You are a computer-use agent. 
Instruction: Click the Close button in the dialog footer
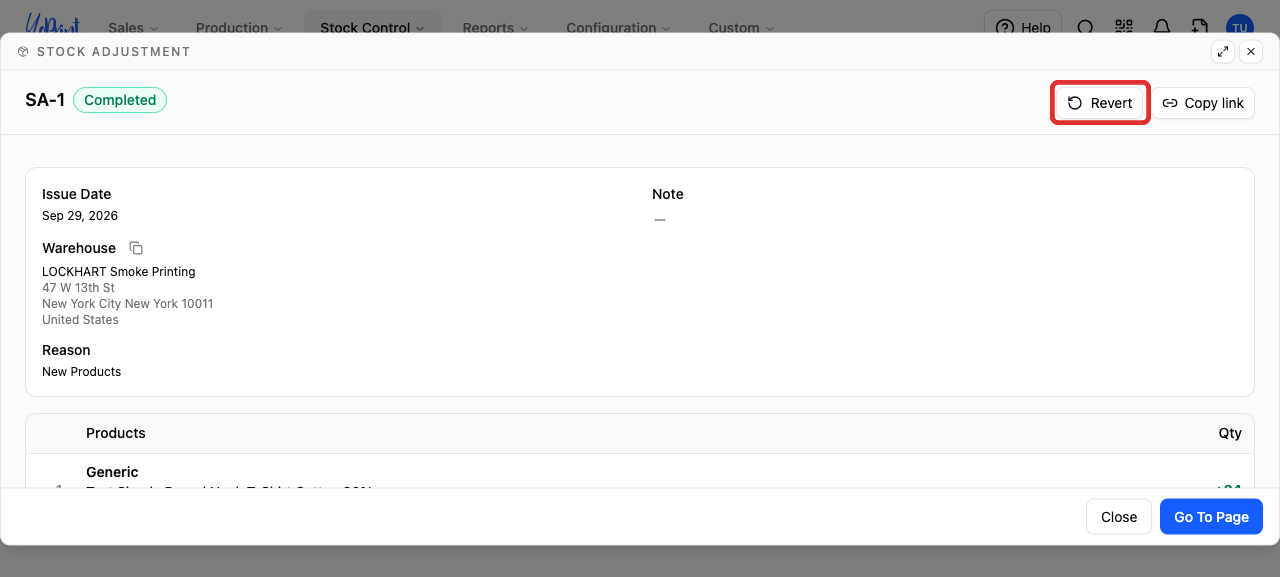click(1119, 517)
